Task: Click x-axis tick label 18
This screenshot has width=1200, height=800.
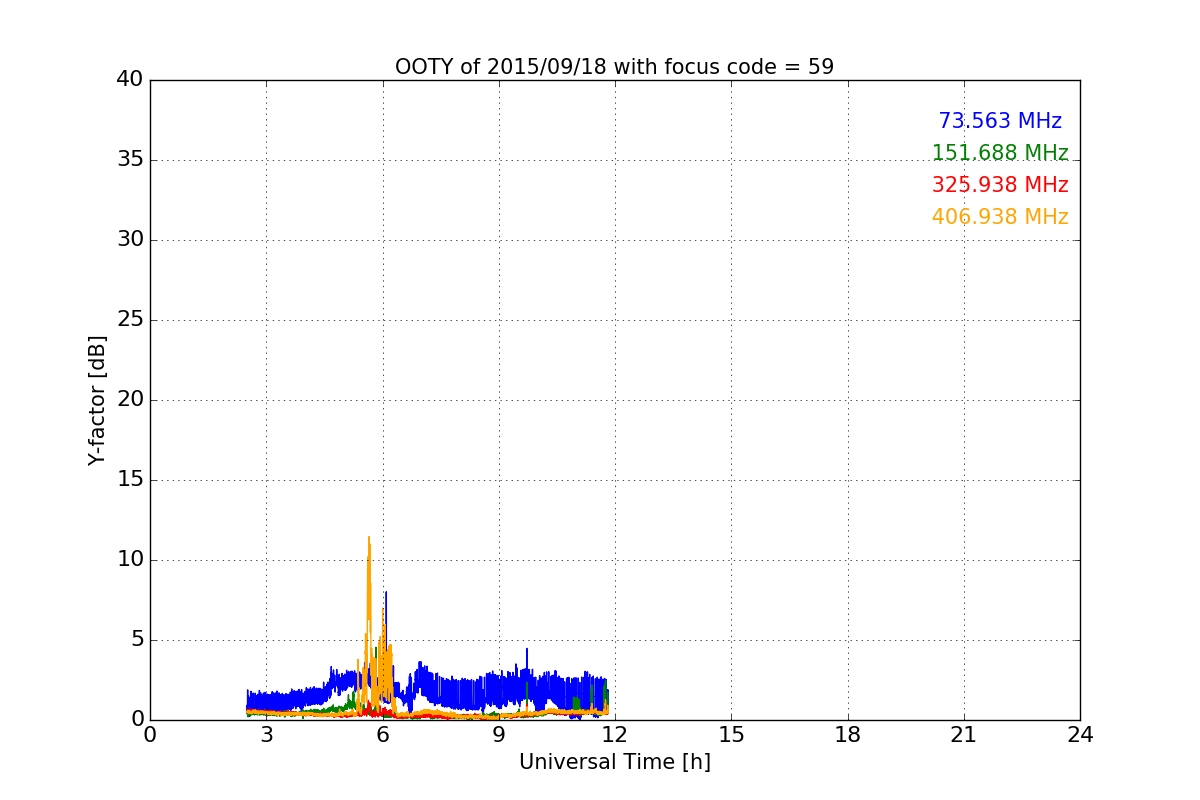Action: 848,735
